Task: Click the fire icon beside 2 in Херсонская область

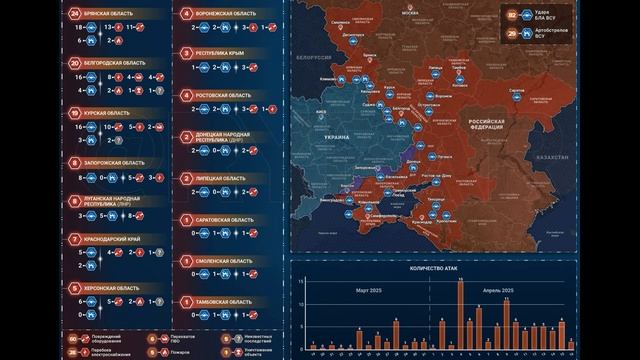Action: coord(139,302)
